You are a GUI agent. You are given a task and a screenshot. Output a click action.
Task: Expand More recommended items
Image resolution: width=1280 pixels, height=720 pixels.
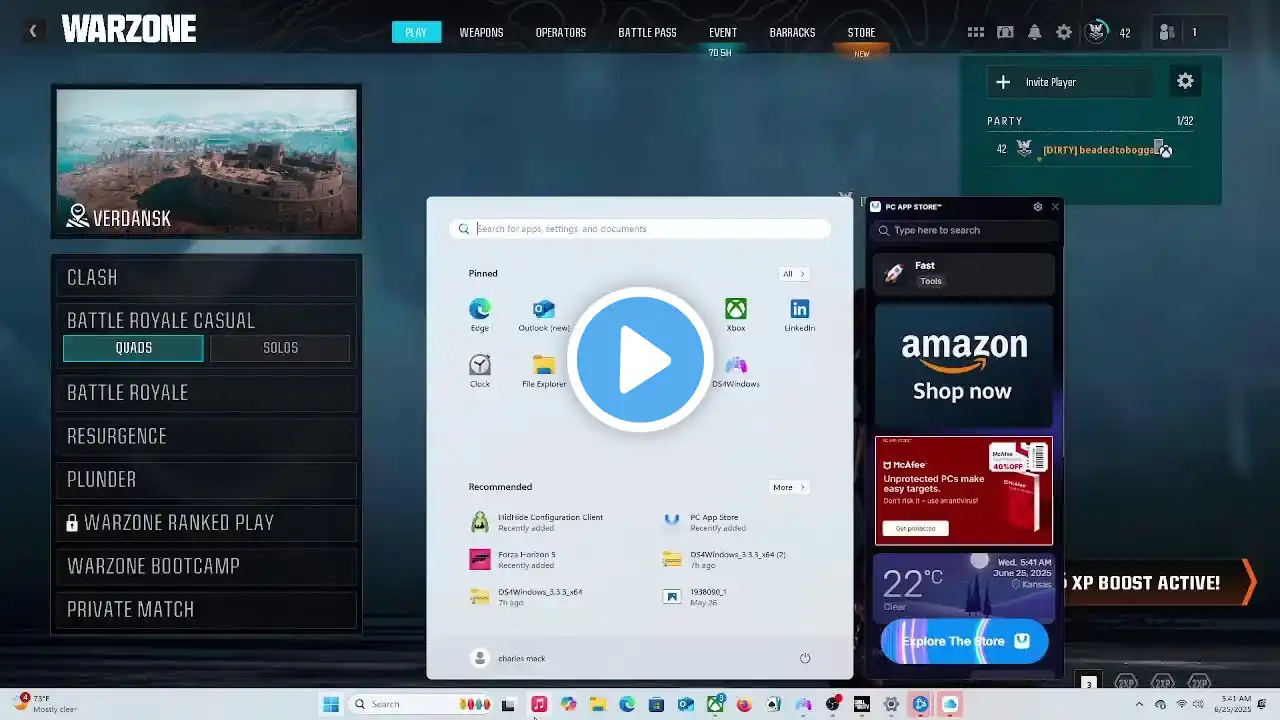[x=789, y=487]
